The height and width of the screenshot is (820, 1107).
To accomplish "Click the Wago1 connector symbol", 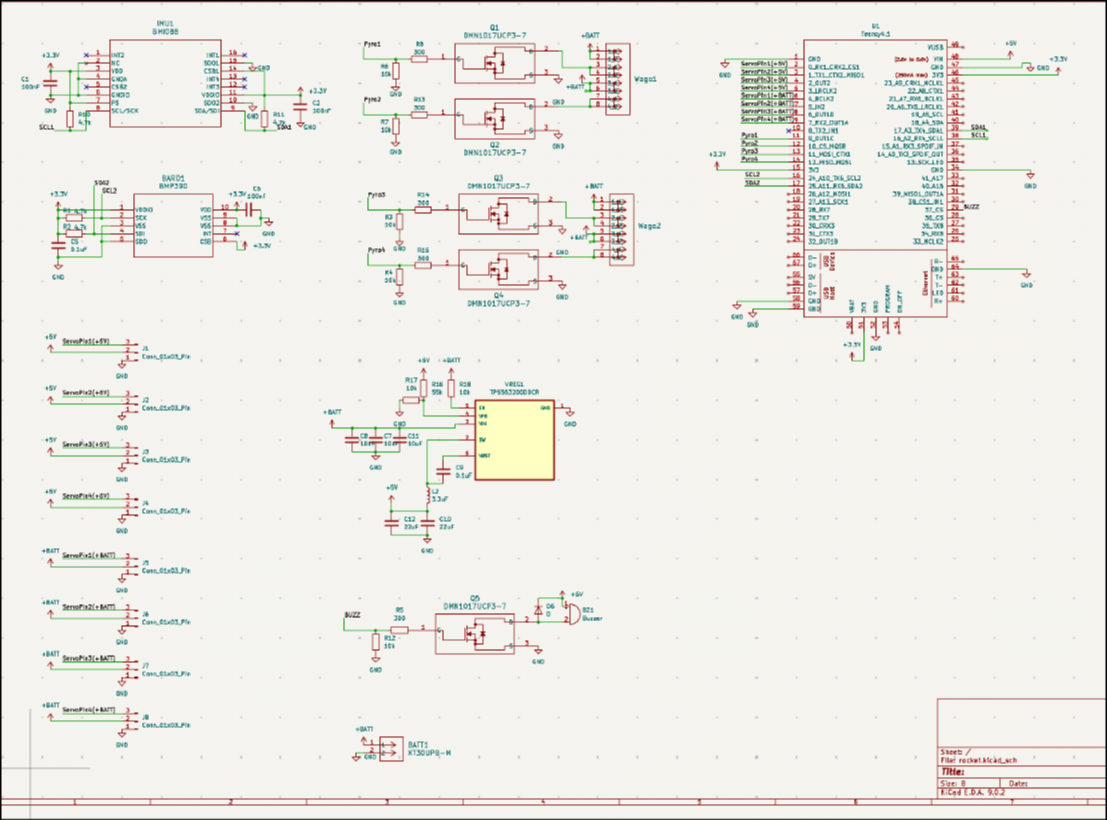I will click(617, 78).
